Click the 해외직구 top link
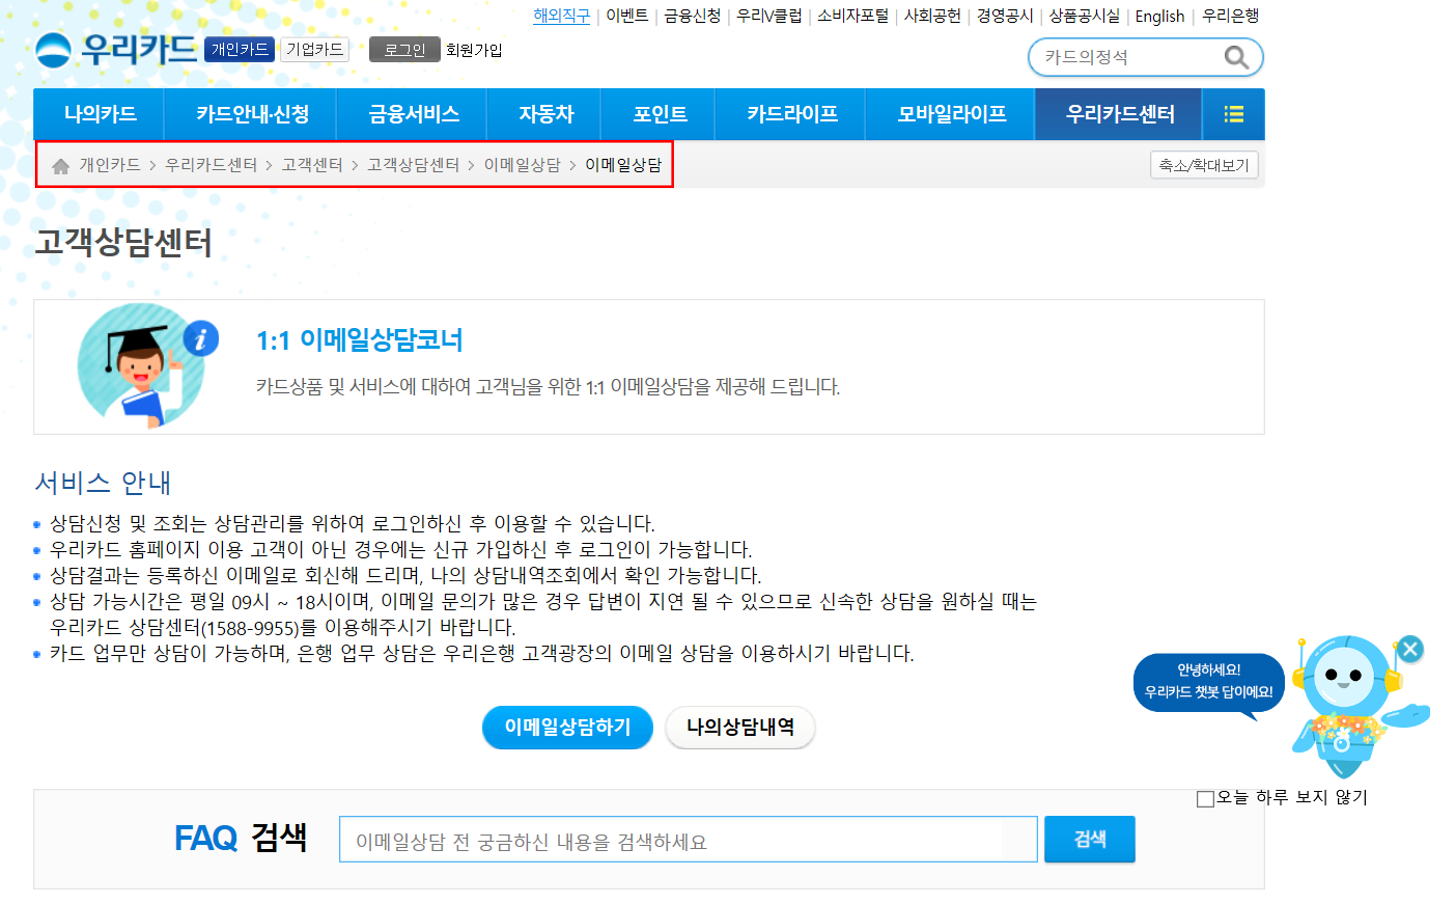This screenshot has height=903, width=1456. (561, 16)
